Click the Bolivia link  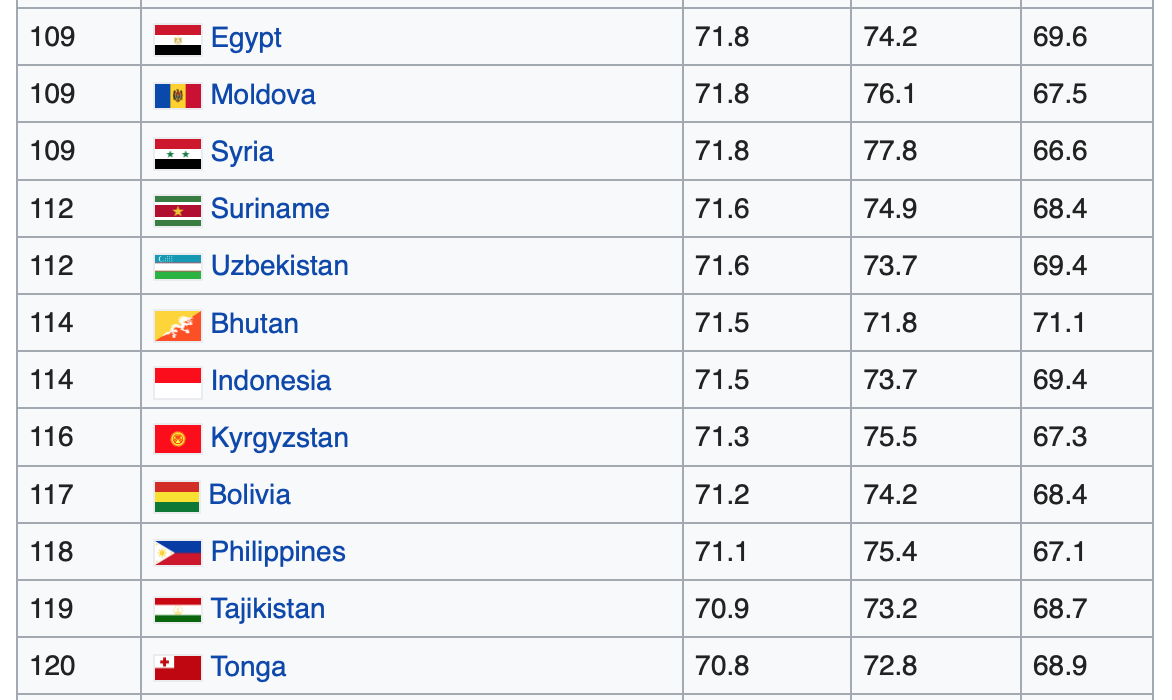[x=250, y=495]
